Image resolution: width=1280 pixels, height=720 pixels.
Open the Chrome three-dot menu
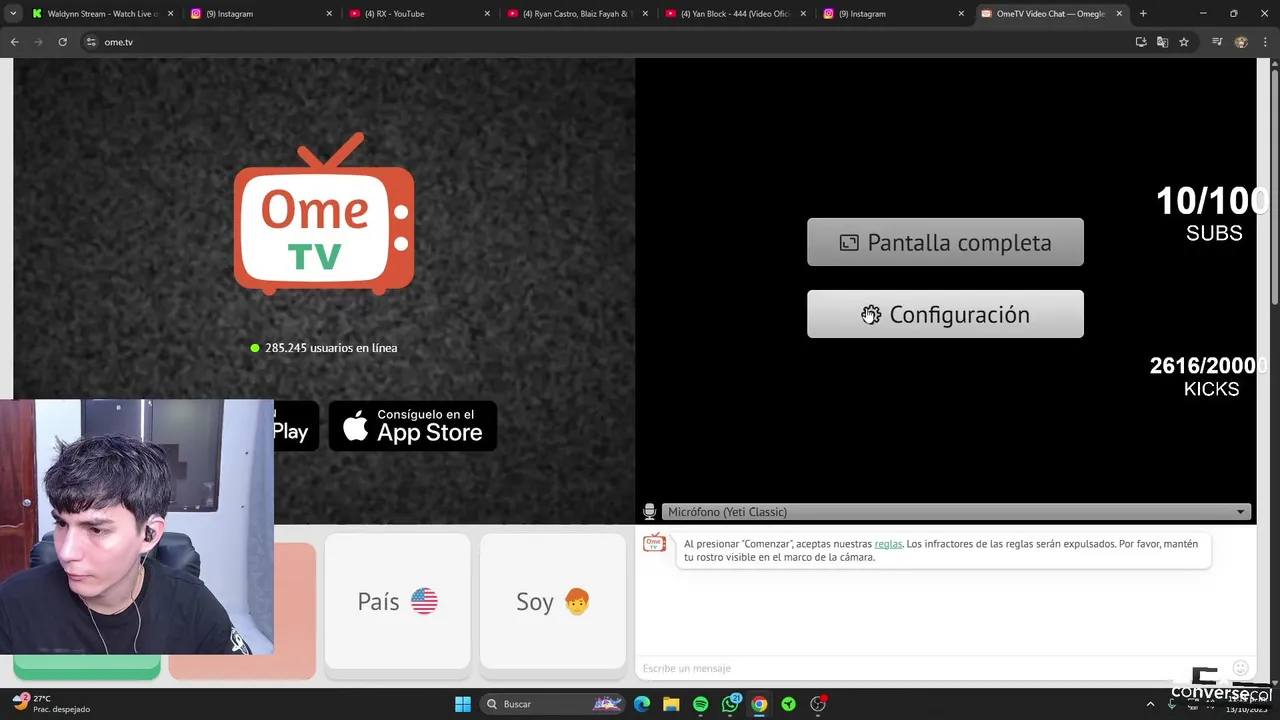[1265, 42]
